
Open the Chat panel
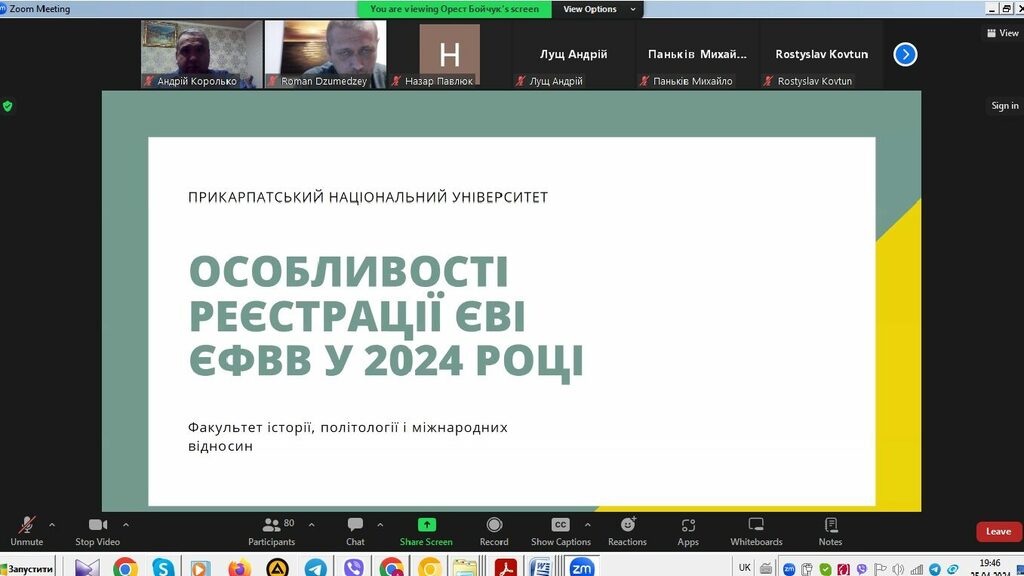(355, 528)
